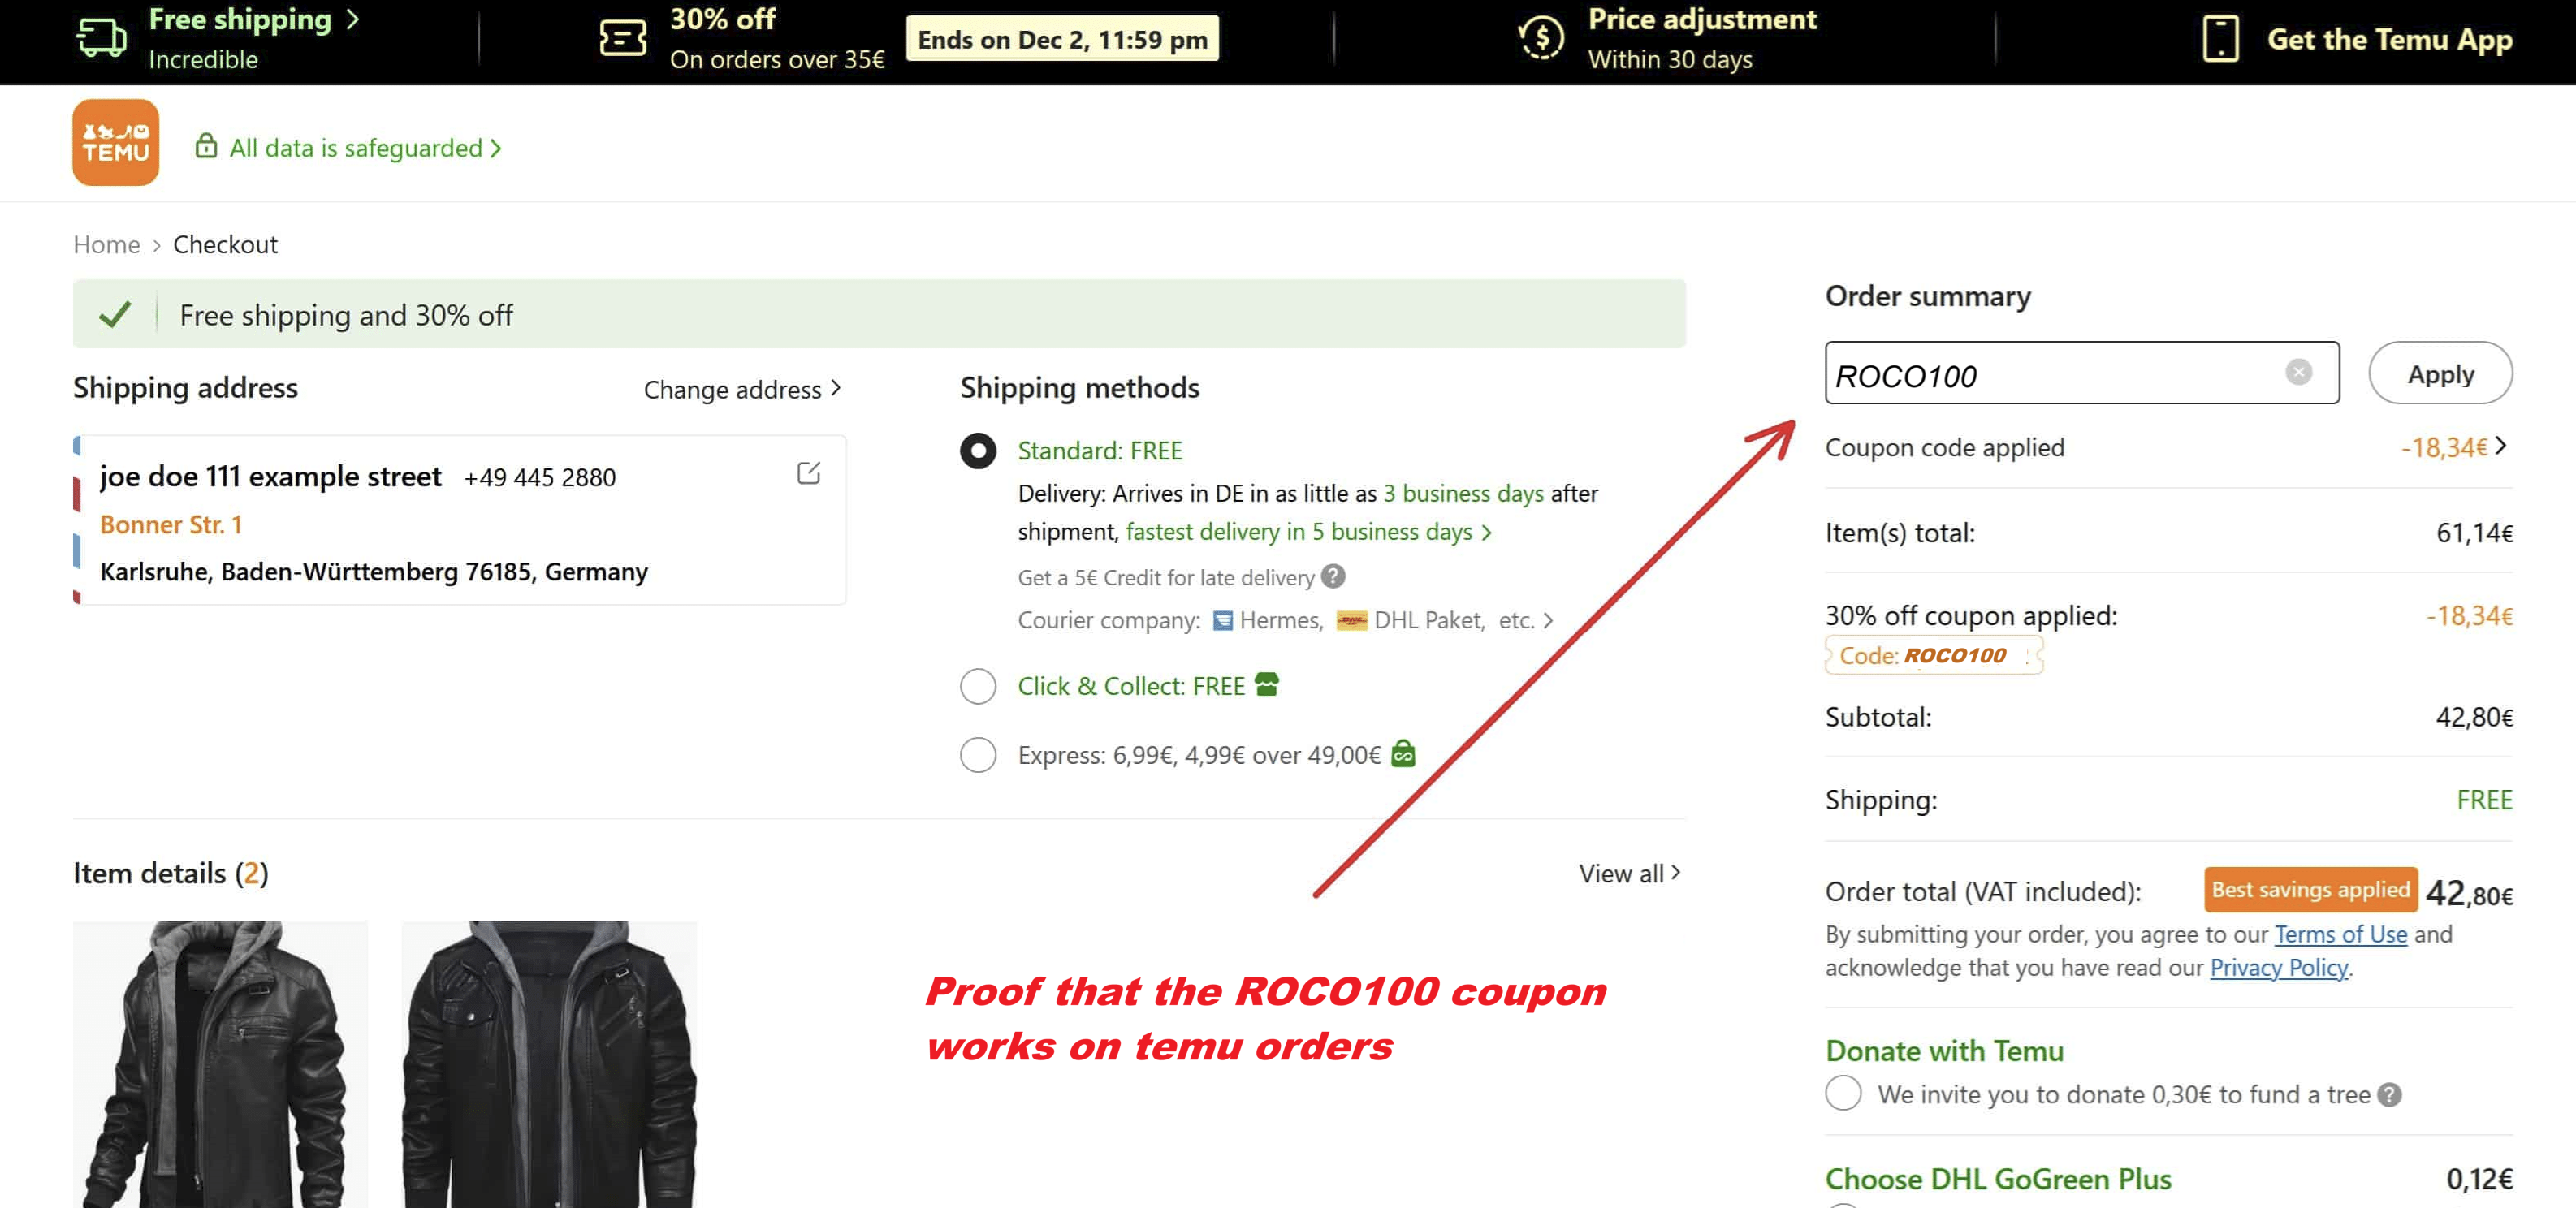Click Get a 5€ Credit for late delivery text

tap(1166, 577)
